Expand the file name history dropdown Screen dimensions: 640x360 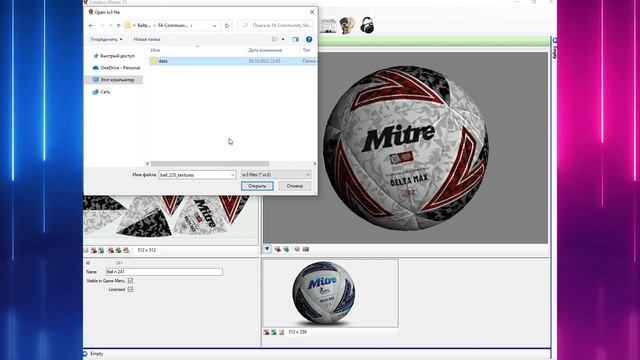click(x=233, y=175)
